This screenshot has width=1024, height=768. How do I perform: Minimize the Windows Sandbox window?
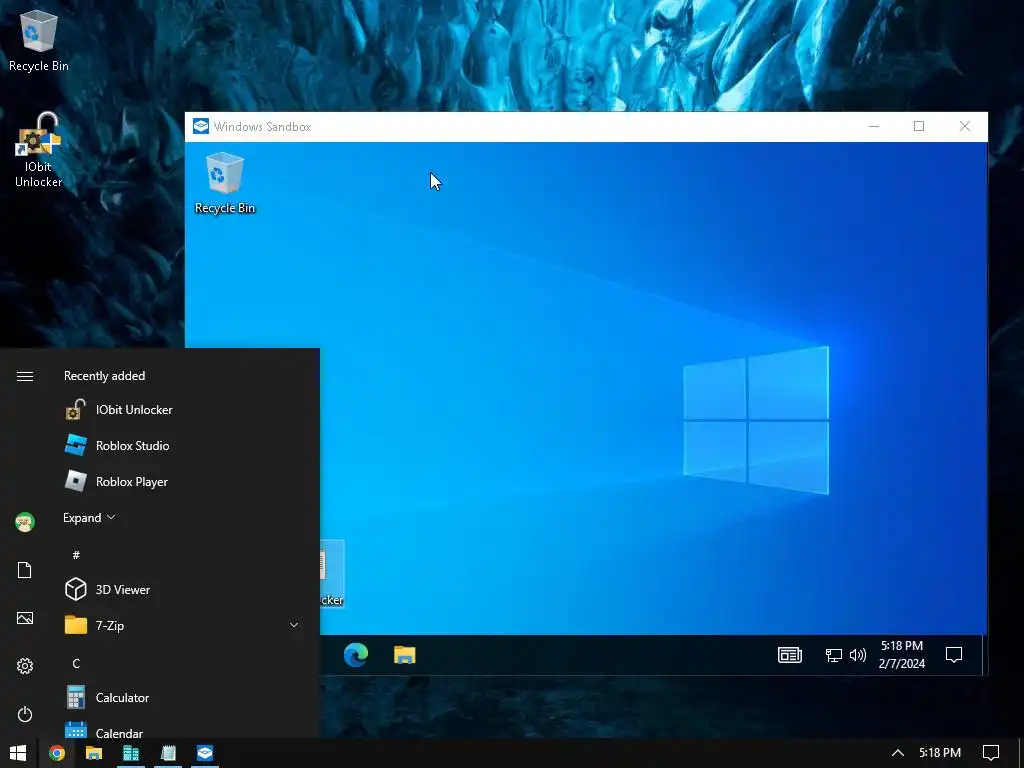pyautogui.click(x=874, y=126)
